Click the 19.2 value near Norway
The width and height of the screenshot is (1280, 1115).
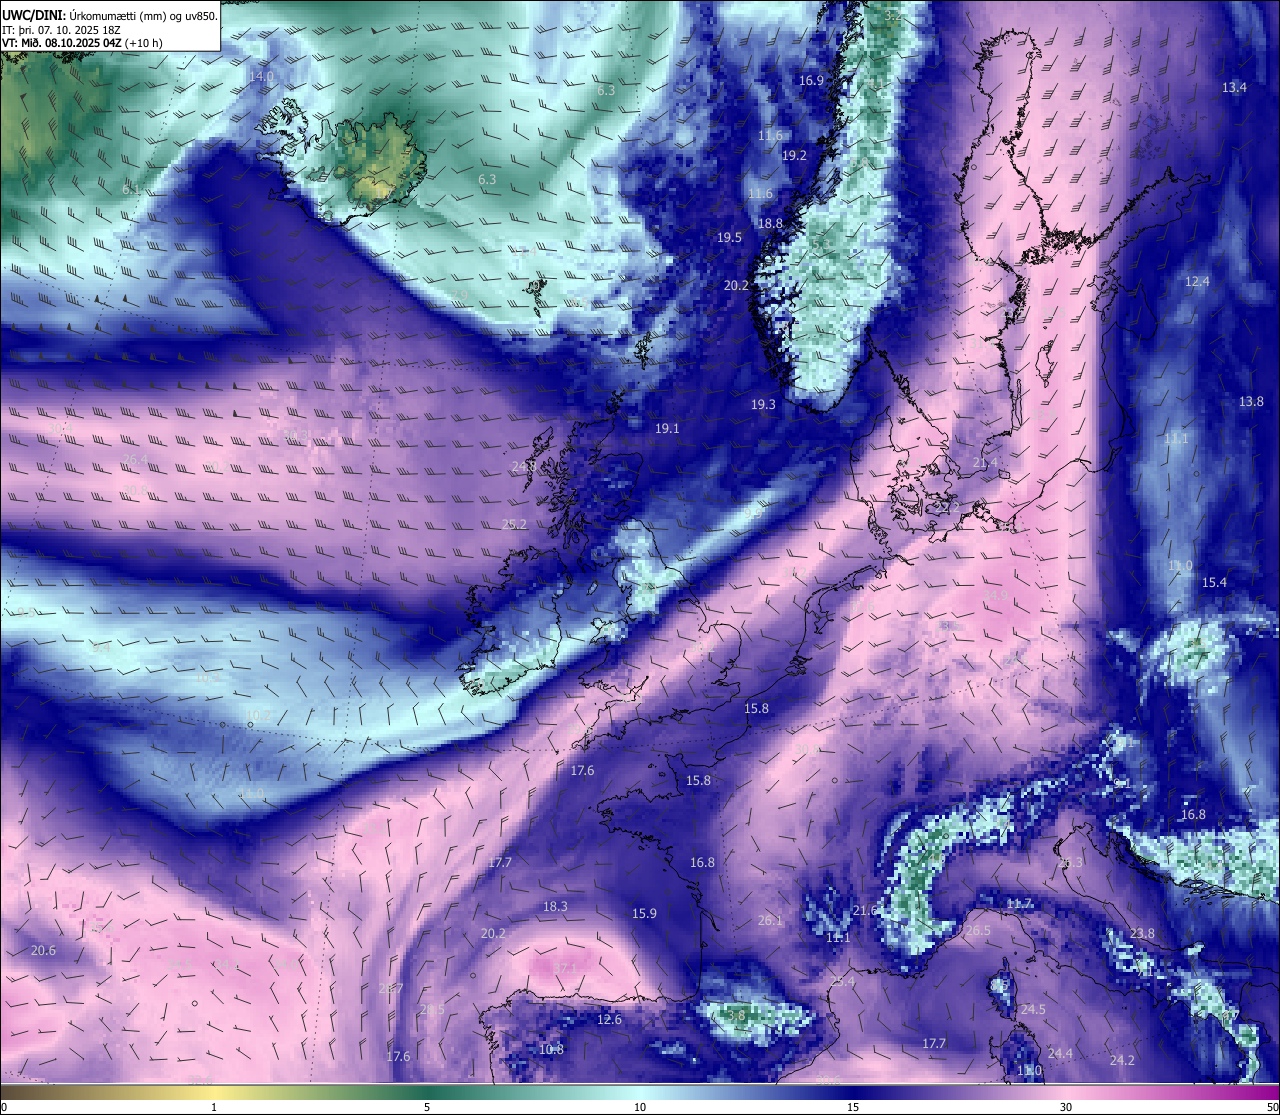[794, 155]
